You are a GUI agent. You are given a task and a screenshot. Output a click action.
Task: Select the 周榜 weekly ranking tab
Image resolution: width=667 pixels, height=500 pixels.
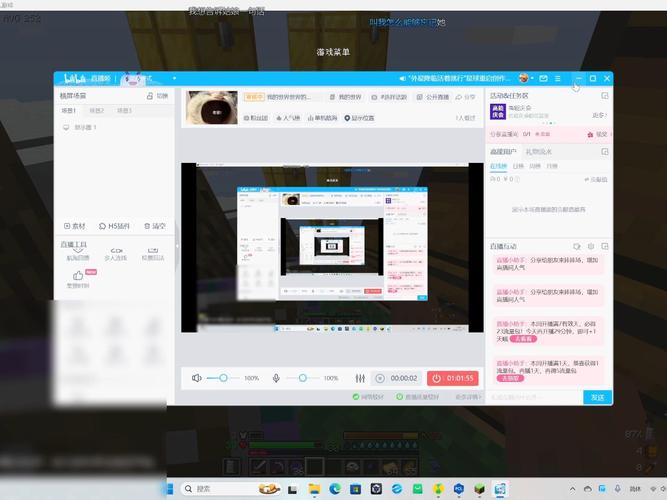[535, 166]
